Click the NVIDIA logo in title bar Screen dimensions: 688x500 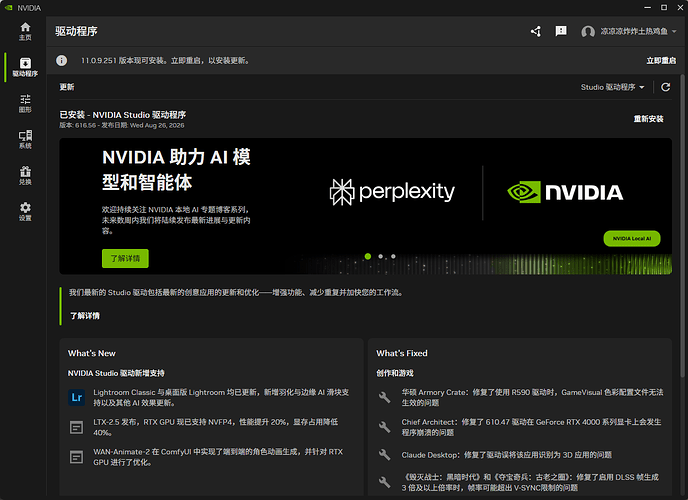[8, 8]
